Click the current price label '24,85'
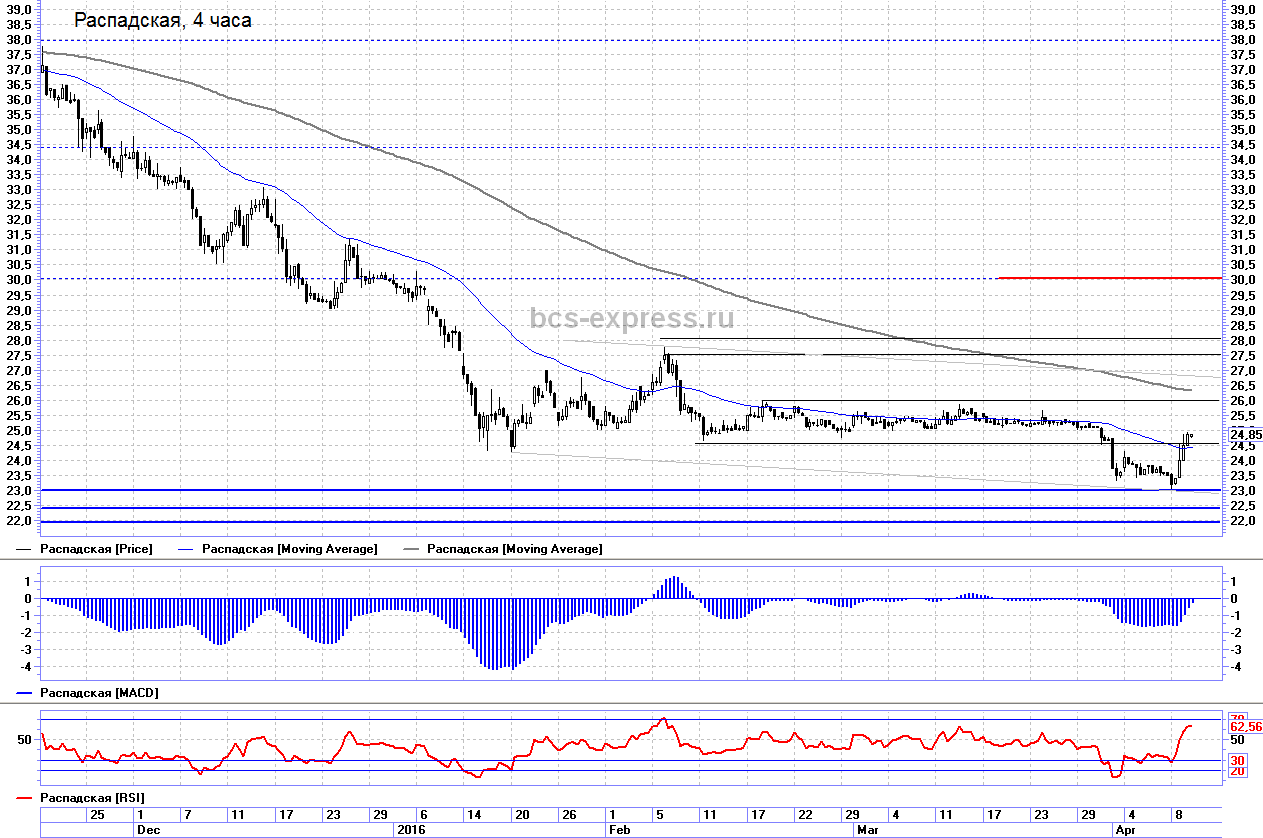The width and height of the screenshot is (1263, 838). point(1246,435)
